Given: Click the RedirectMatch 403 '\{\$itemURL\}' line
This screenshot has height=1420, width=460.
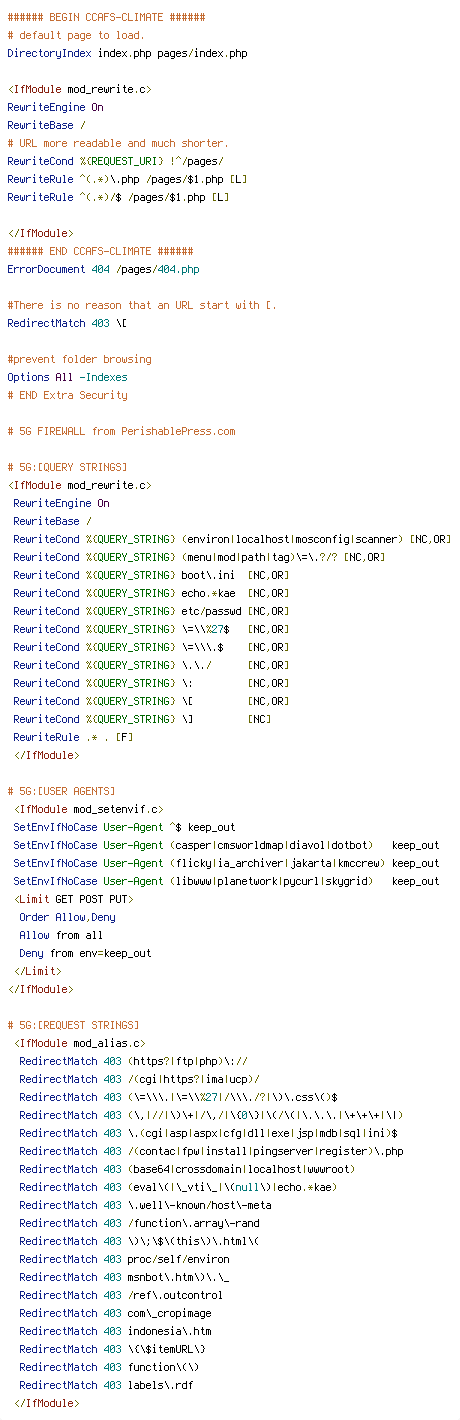Looking at the screenshot, I should 115,1349.
